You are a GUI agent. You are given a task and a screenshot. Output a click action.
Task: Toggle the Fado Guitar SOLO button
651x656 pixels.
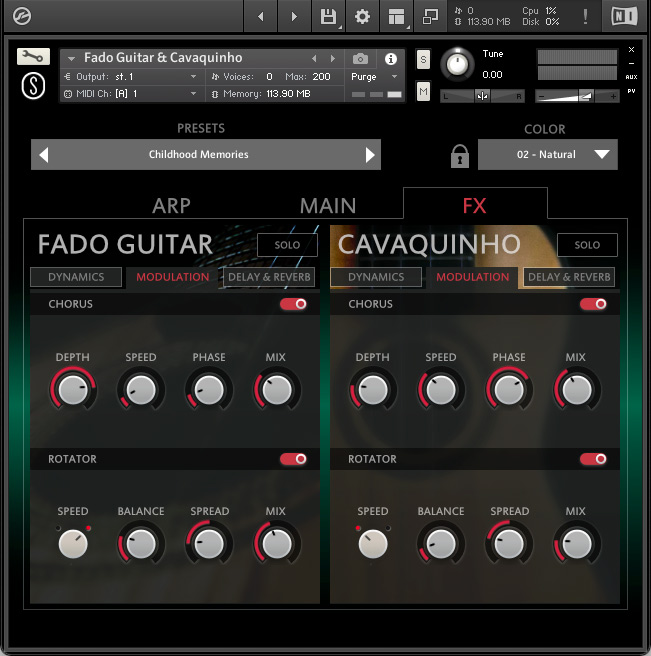[287, 245]
